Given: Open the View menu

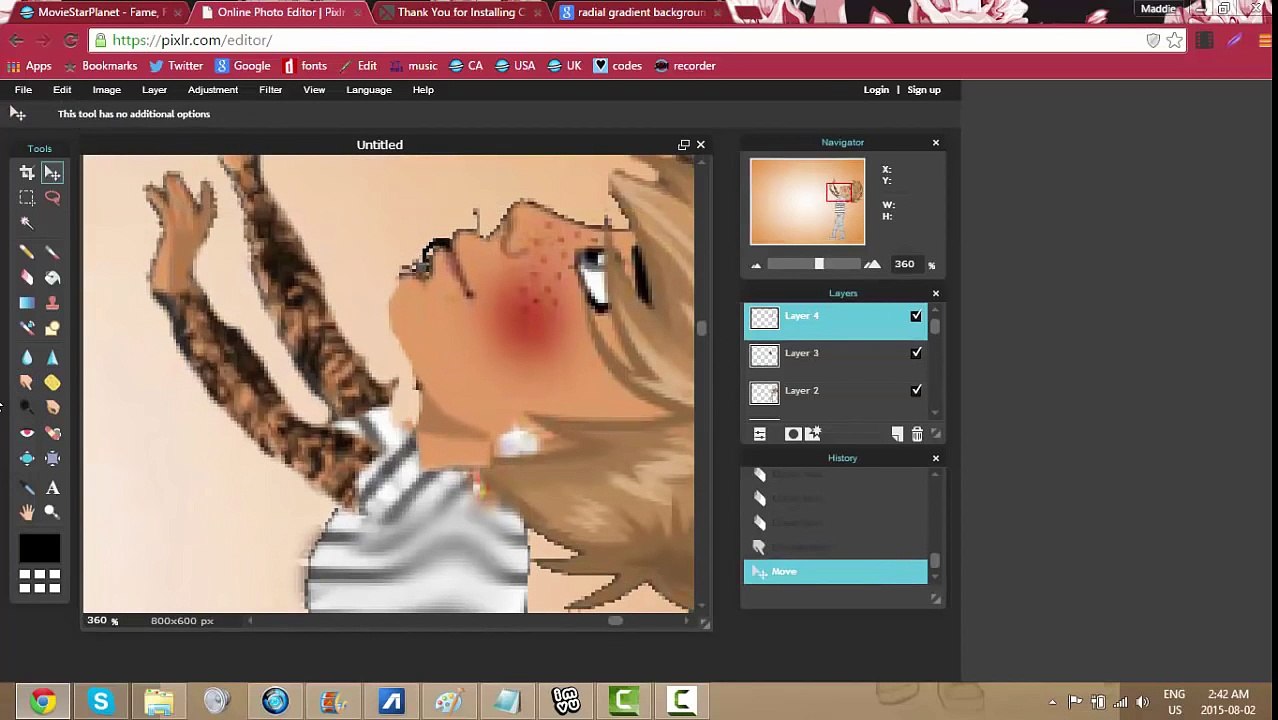Looking at the screenshot, I should (314, 90).
